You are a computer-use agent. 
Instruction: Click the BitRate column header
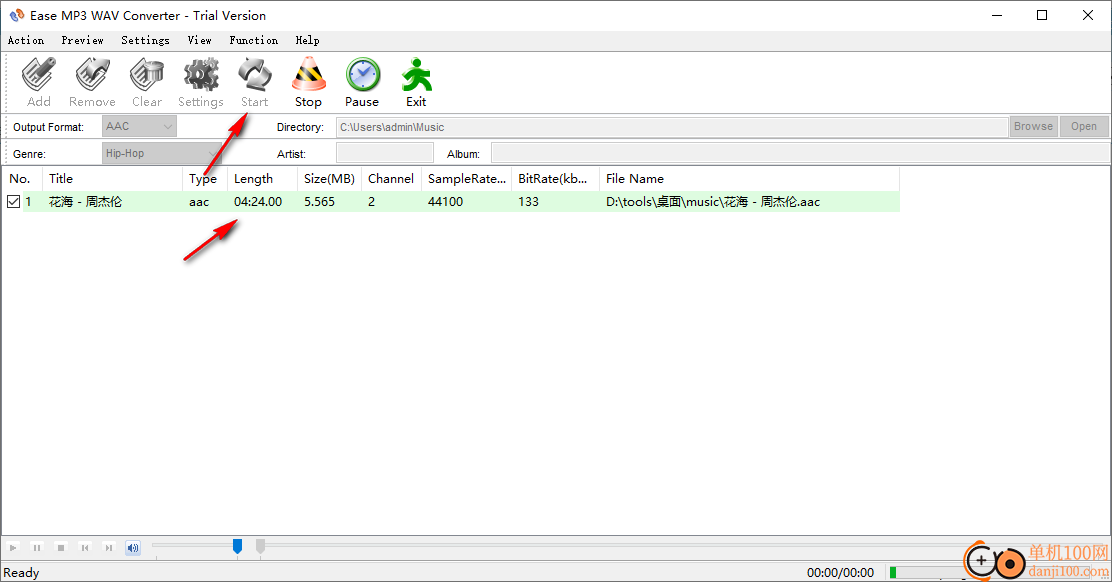[x=555, y=179]
